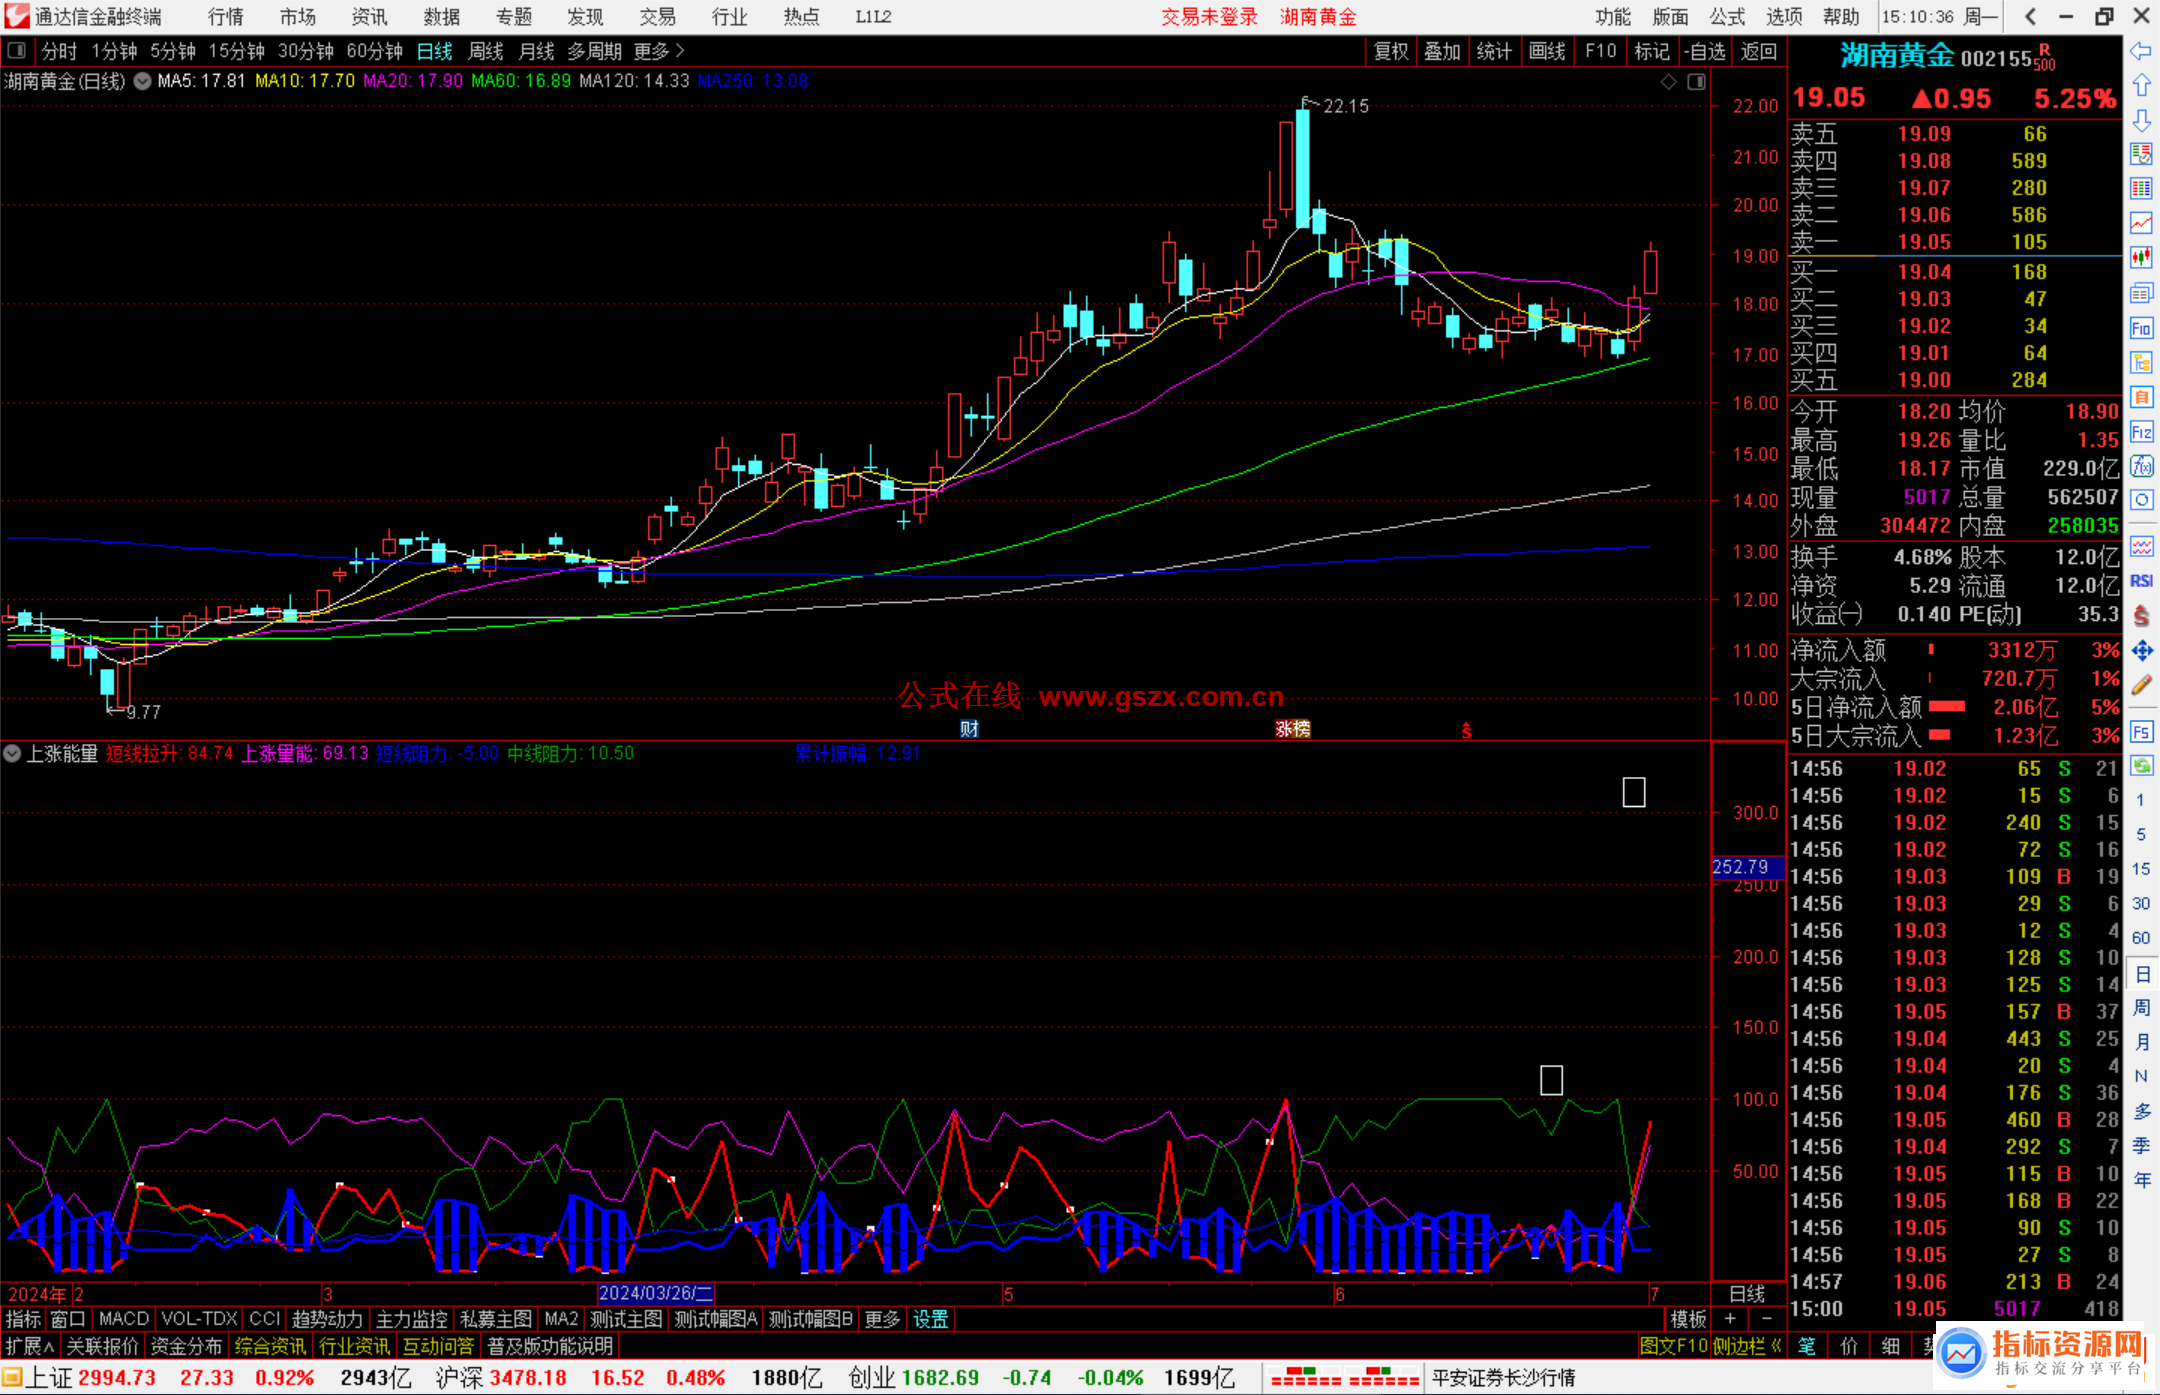Click the panel layout icon at chart top-right
Image resolution: width=2160 pixels, height=1395 pixels.
coord(1696,82)
